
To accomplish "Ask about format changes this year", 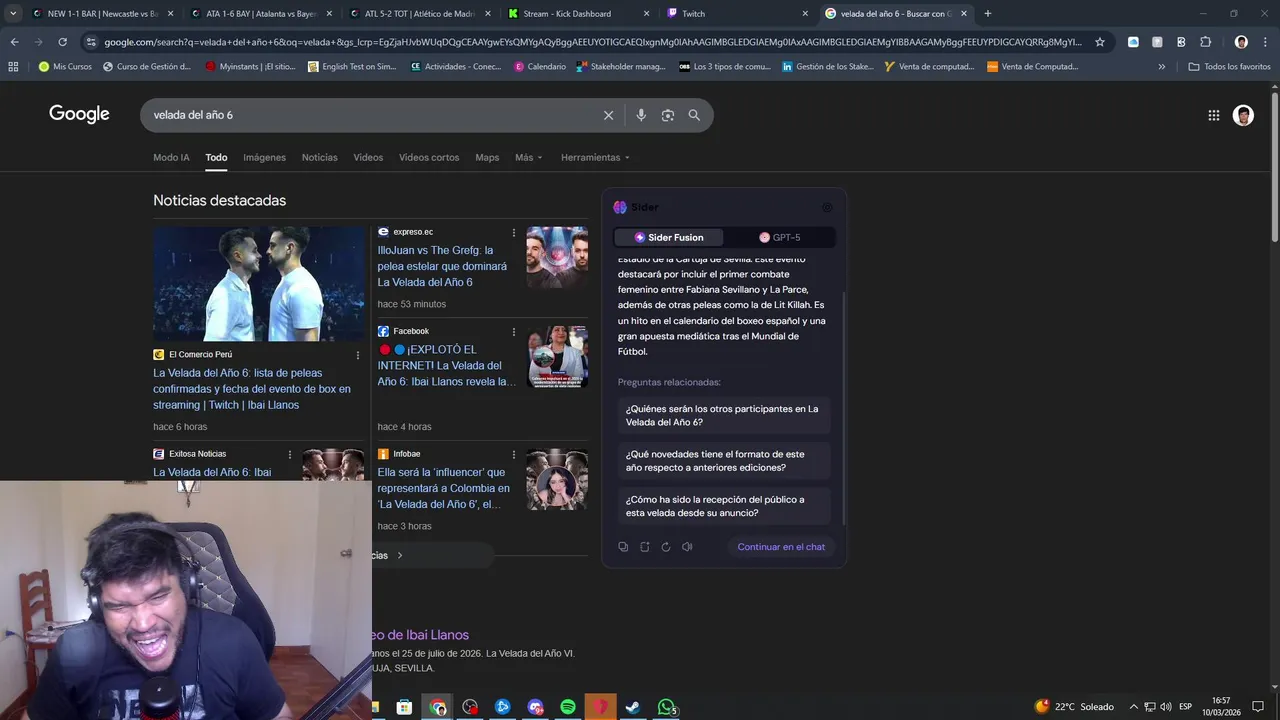I will [724, 461].
